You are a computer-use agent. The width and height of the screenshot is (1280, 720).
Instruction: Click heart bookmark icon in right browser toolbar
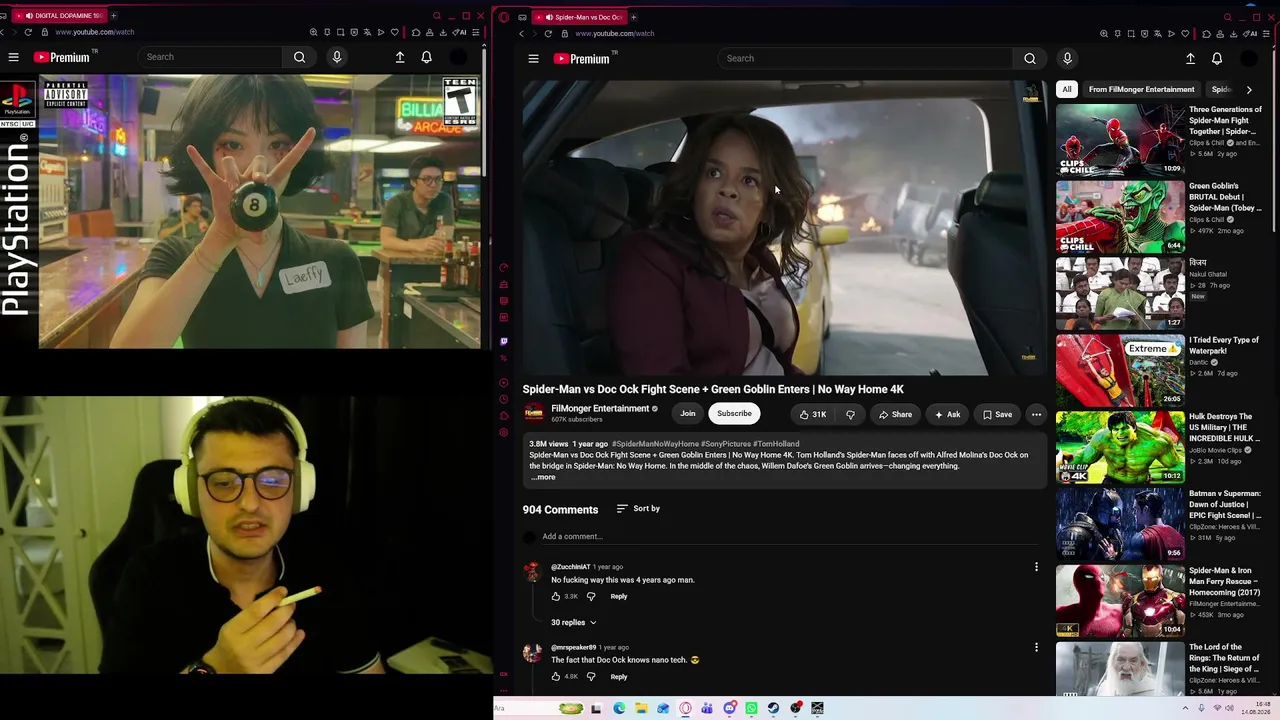1185,33
